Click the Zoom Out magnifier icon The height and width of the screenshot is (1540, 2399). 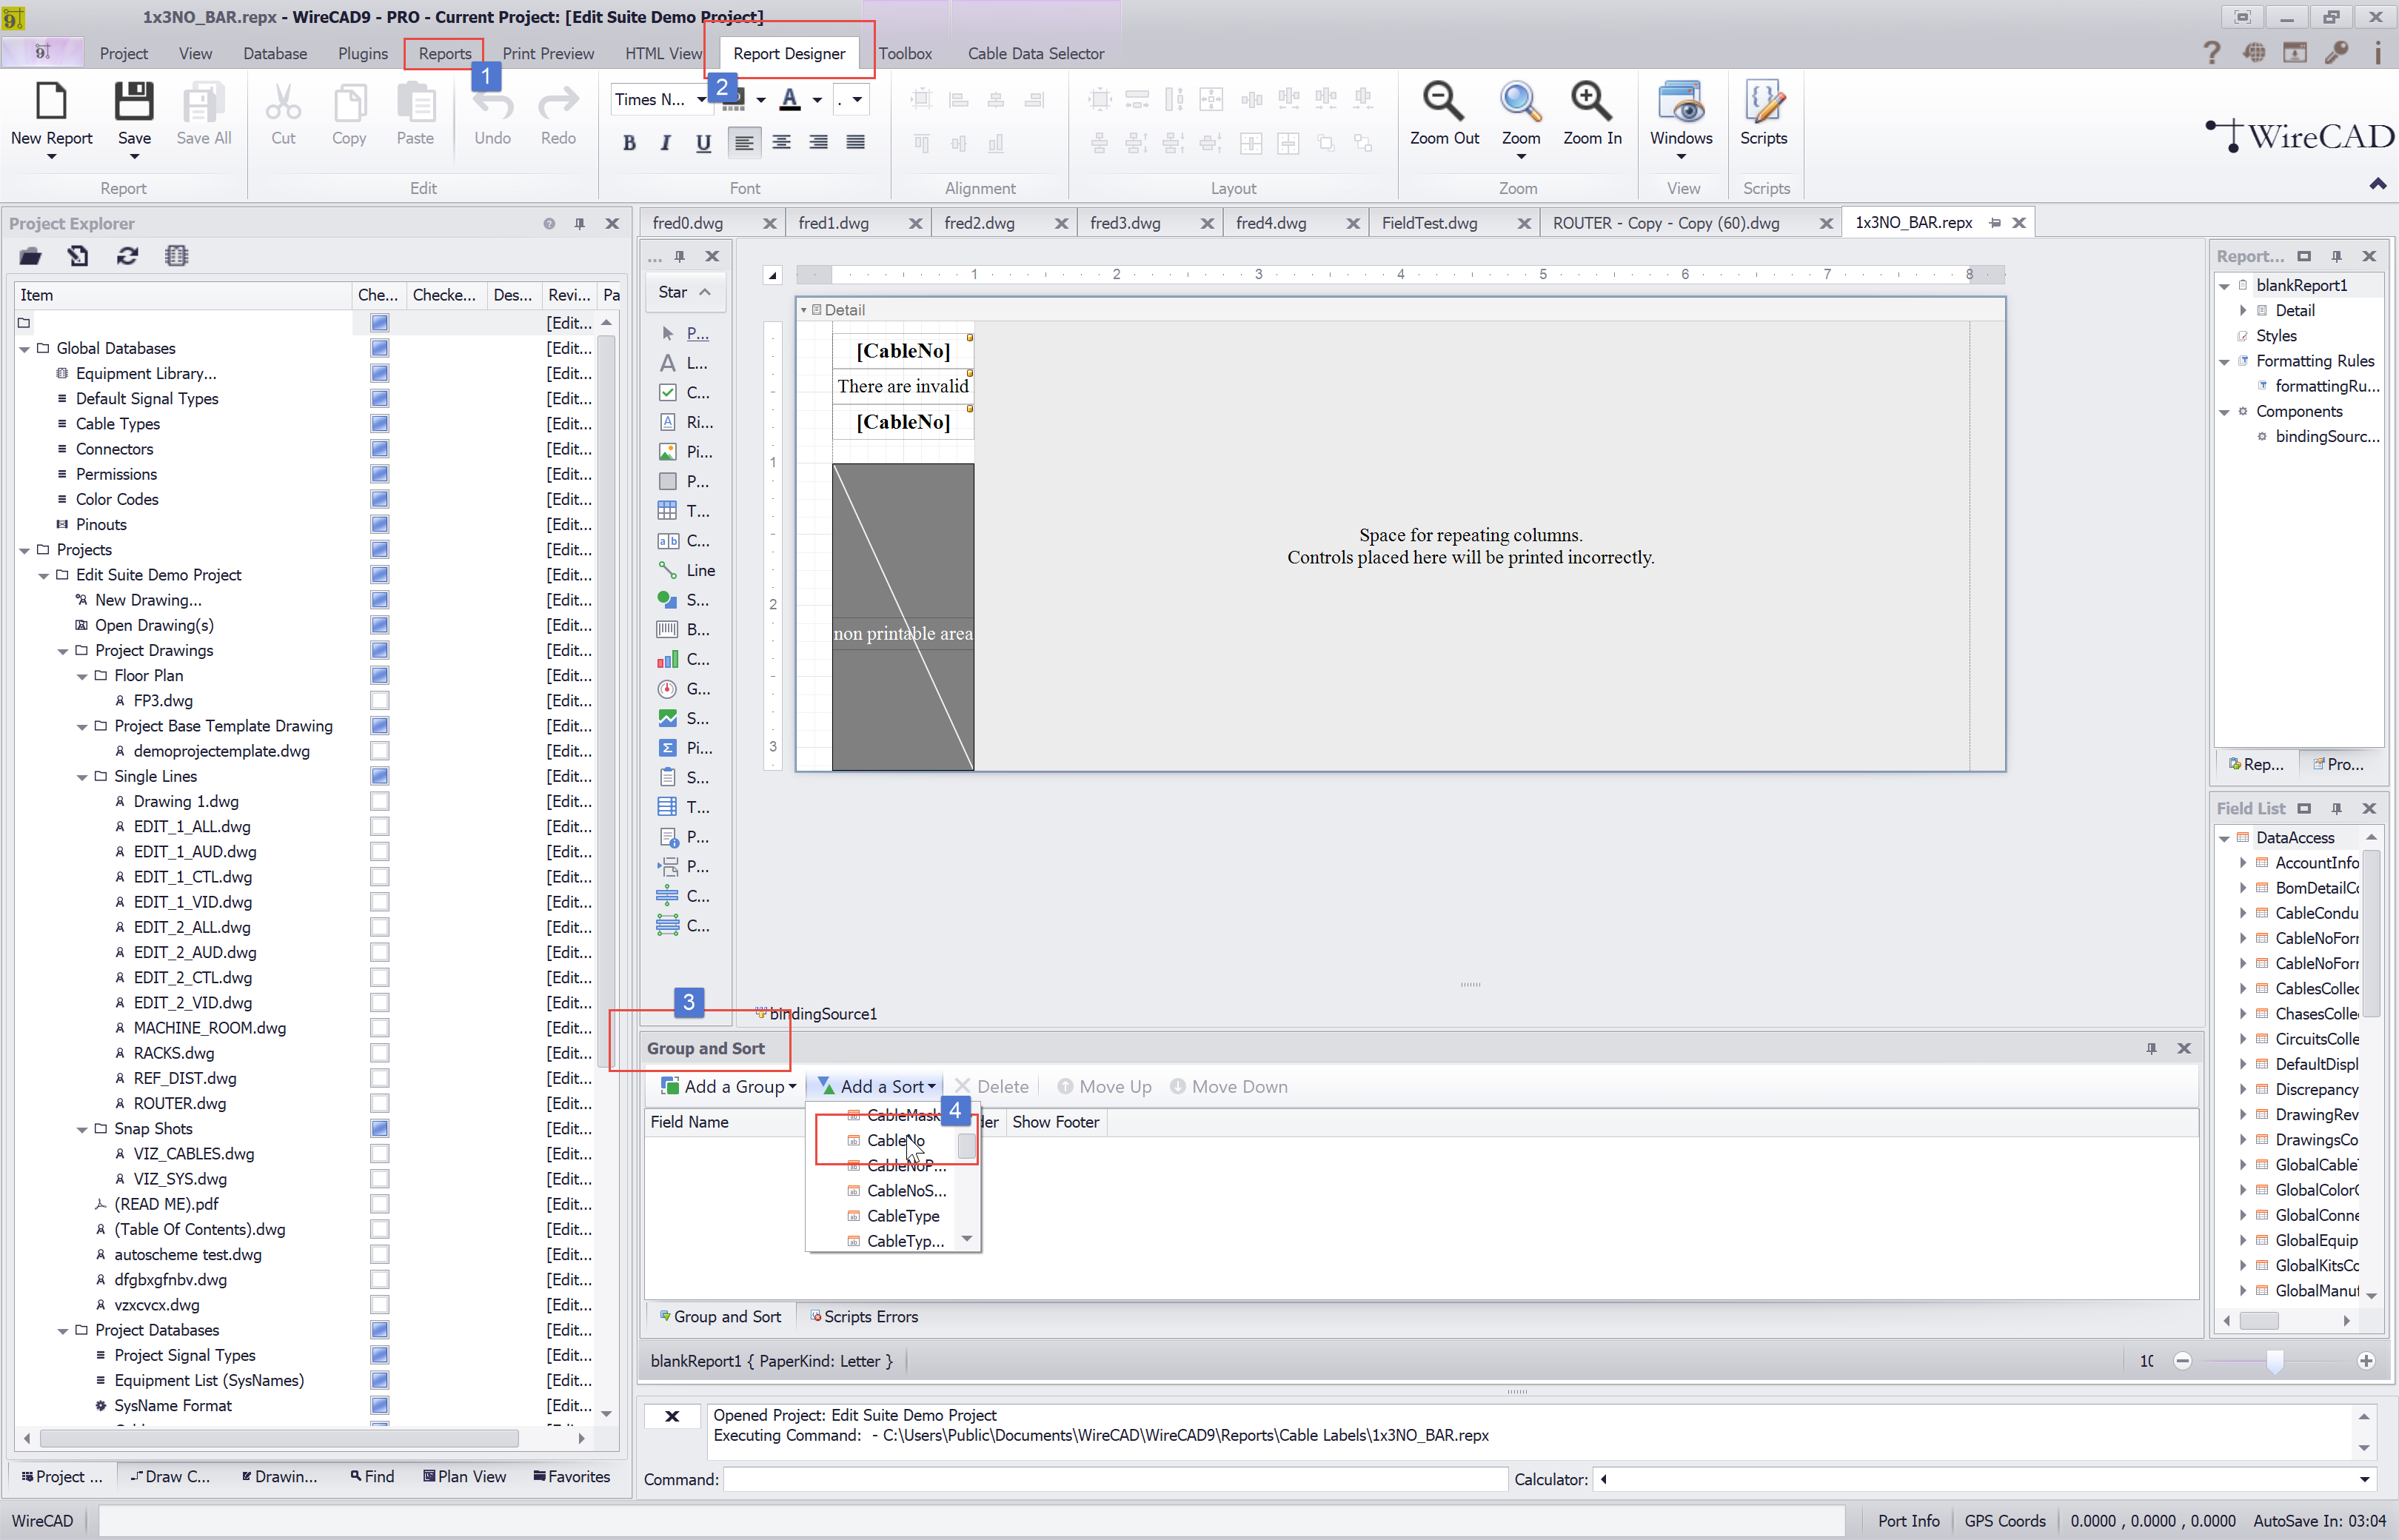point(1443,102)
